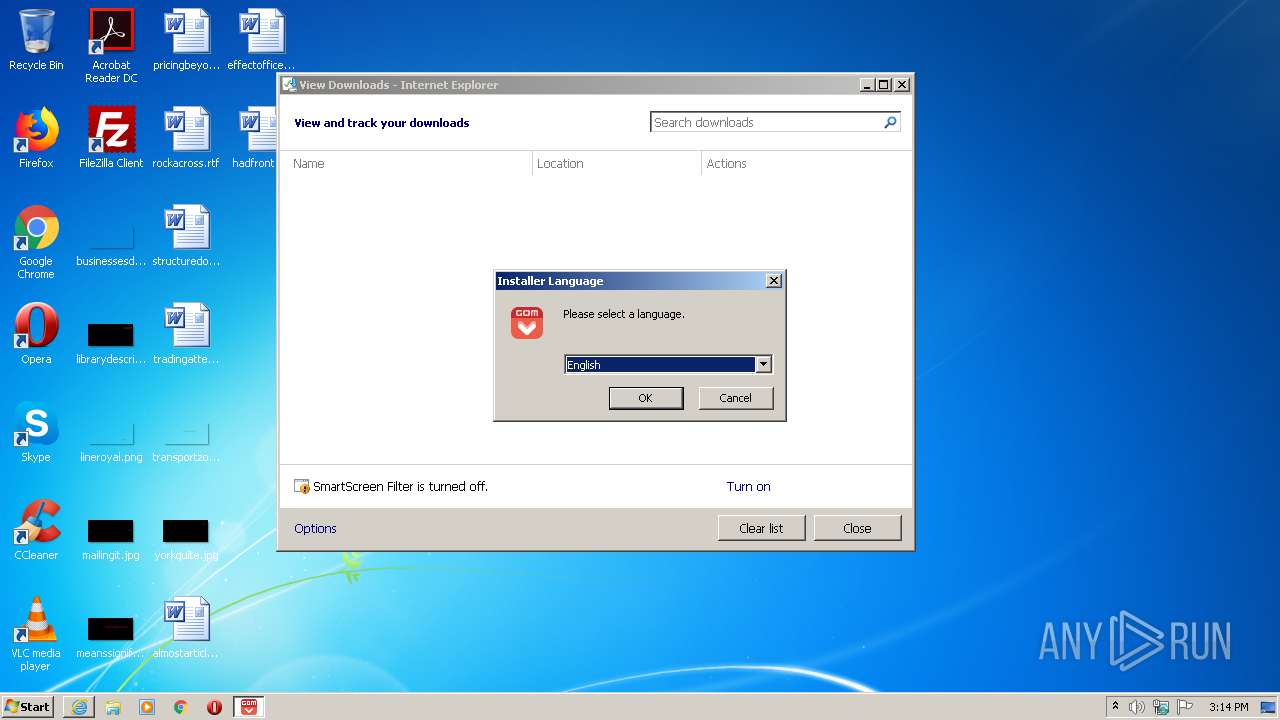Click the GOM logo in the installer dialog
1280x720 pixels.
[527, 323]
